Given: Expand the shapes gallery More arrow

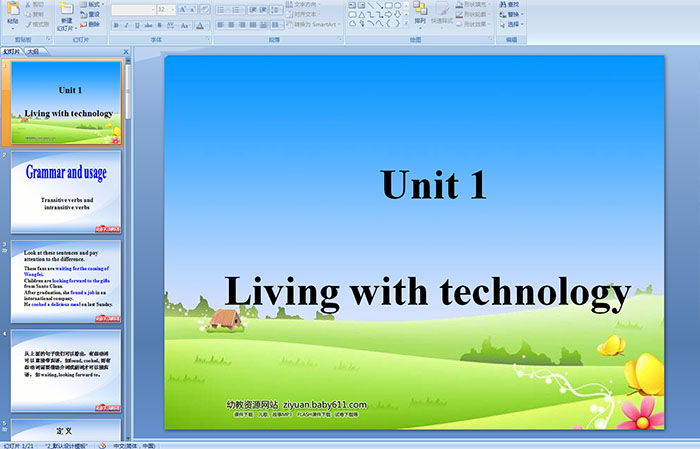Looking at the screenshot, I should 406,23.
